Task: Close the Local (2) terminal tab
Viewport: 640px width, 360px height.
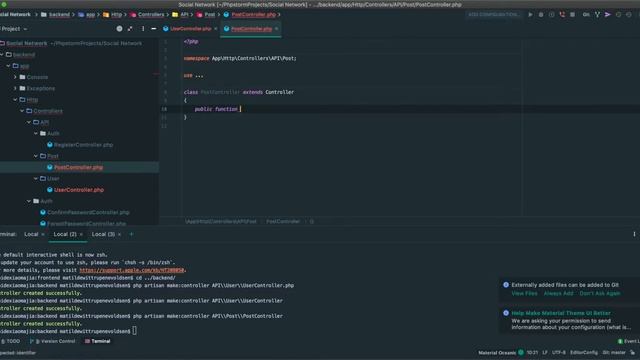Action: click(x=81, y=234)
